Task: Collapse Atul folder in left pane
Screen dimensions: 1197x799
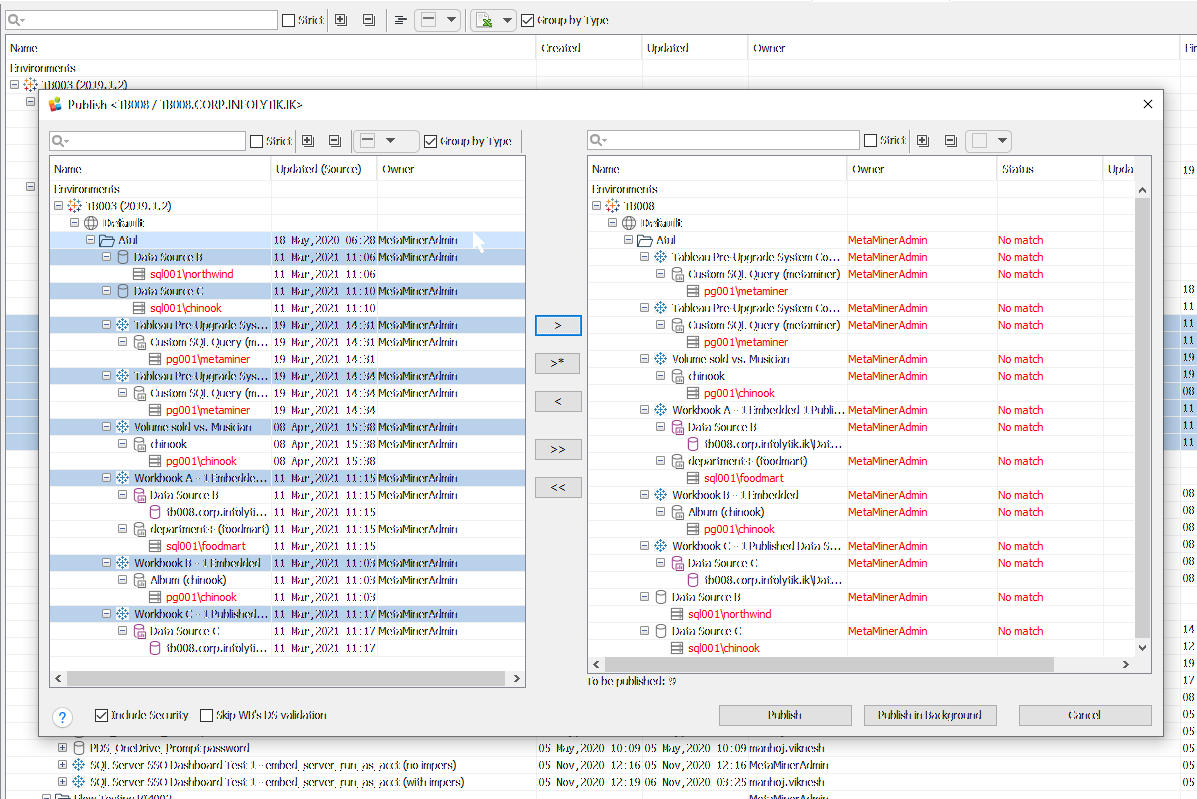Action: coord(90,240)
